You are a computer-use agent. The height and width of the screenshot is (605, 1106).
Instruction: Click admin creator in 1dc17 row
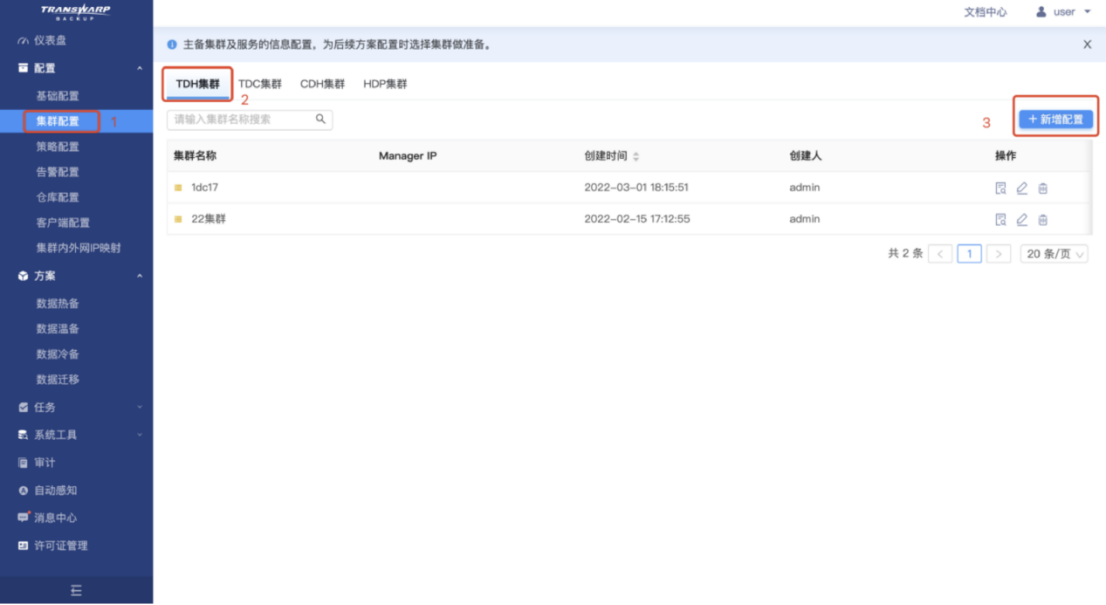point(805,188)
